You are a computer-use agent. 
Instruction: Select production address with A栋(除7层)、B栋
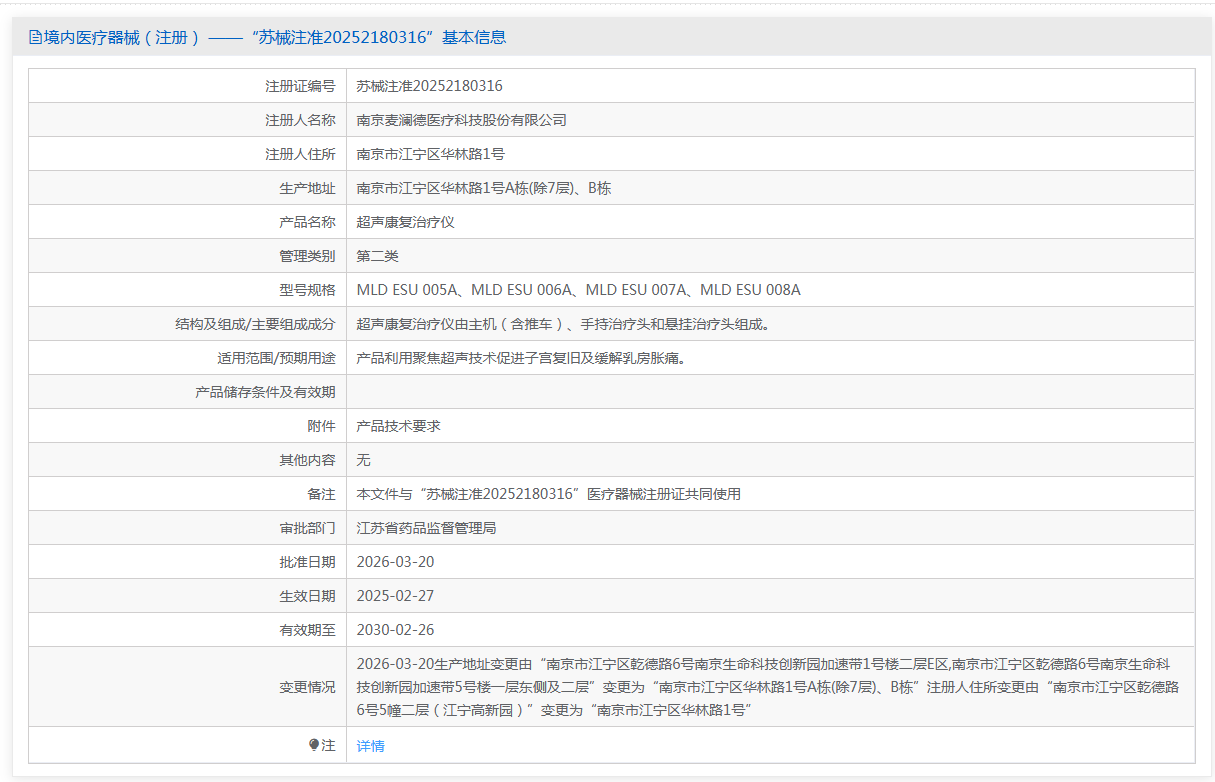point(484,188)
